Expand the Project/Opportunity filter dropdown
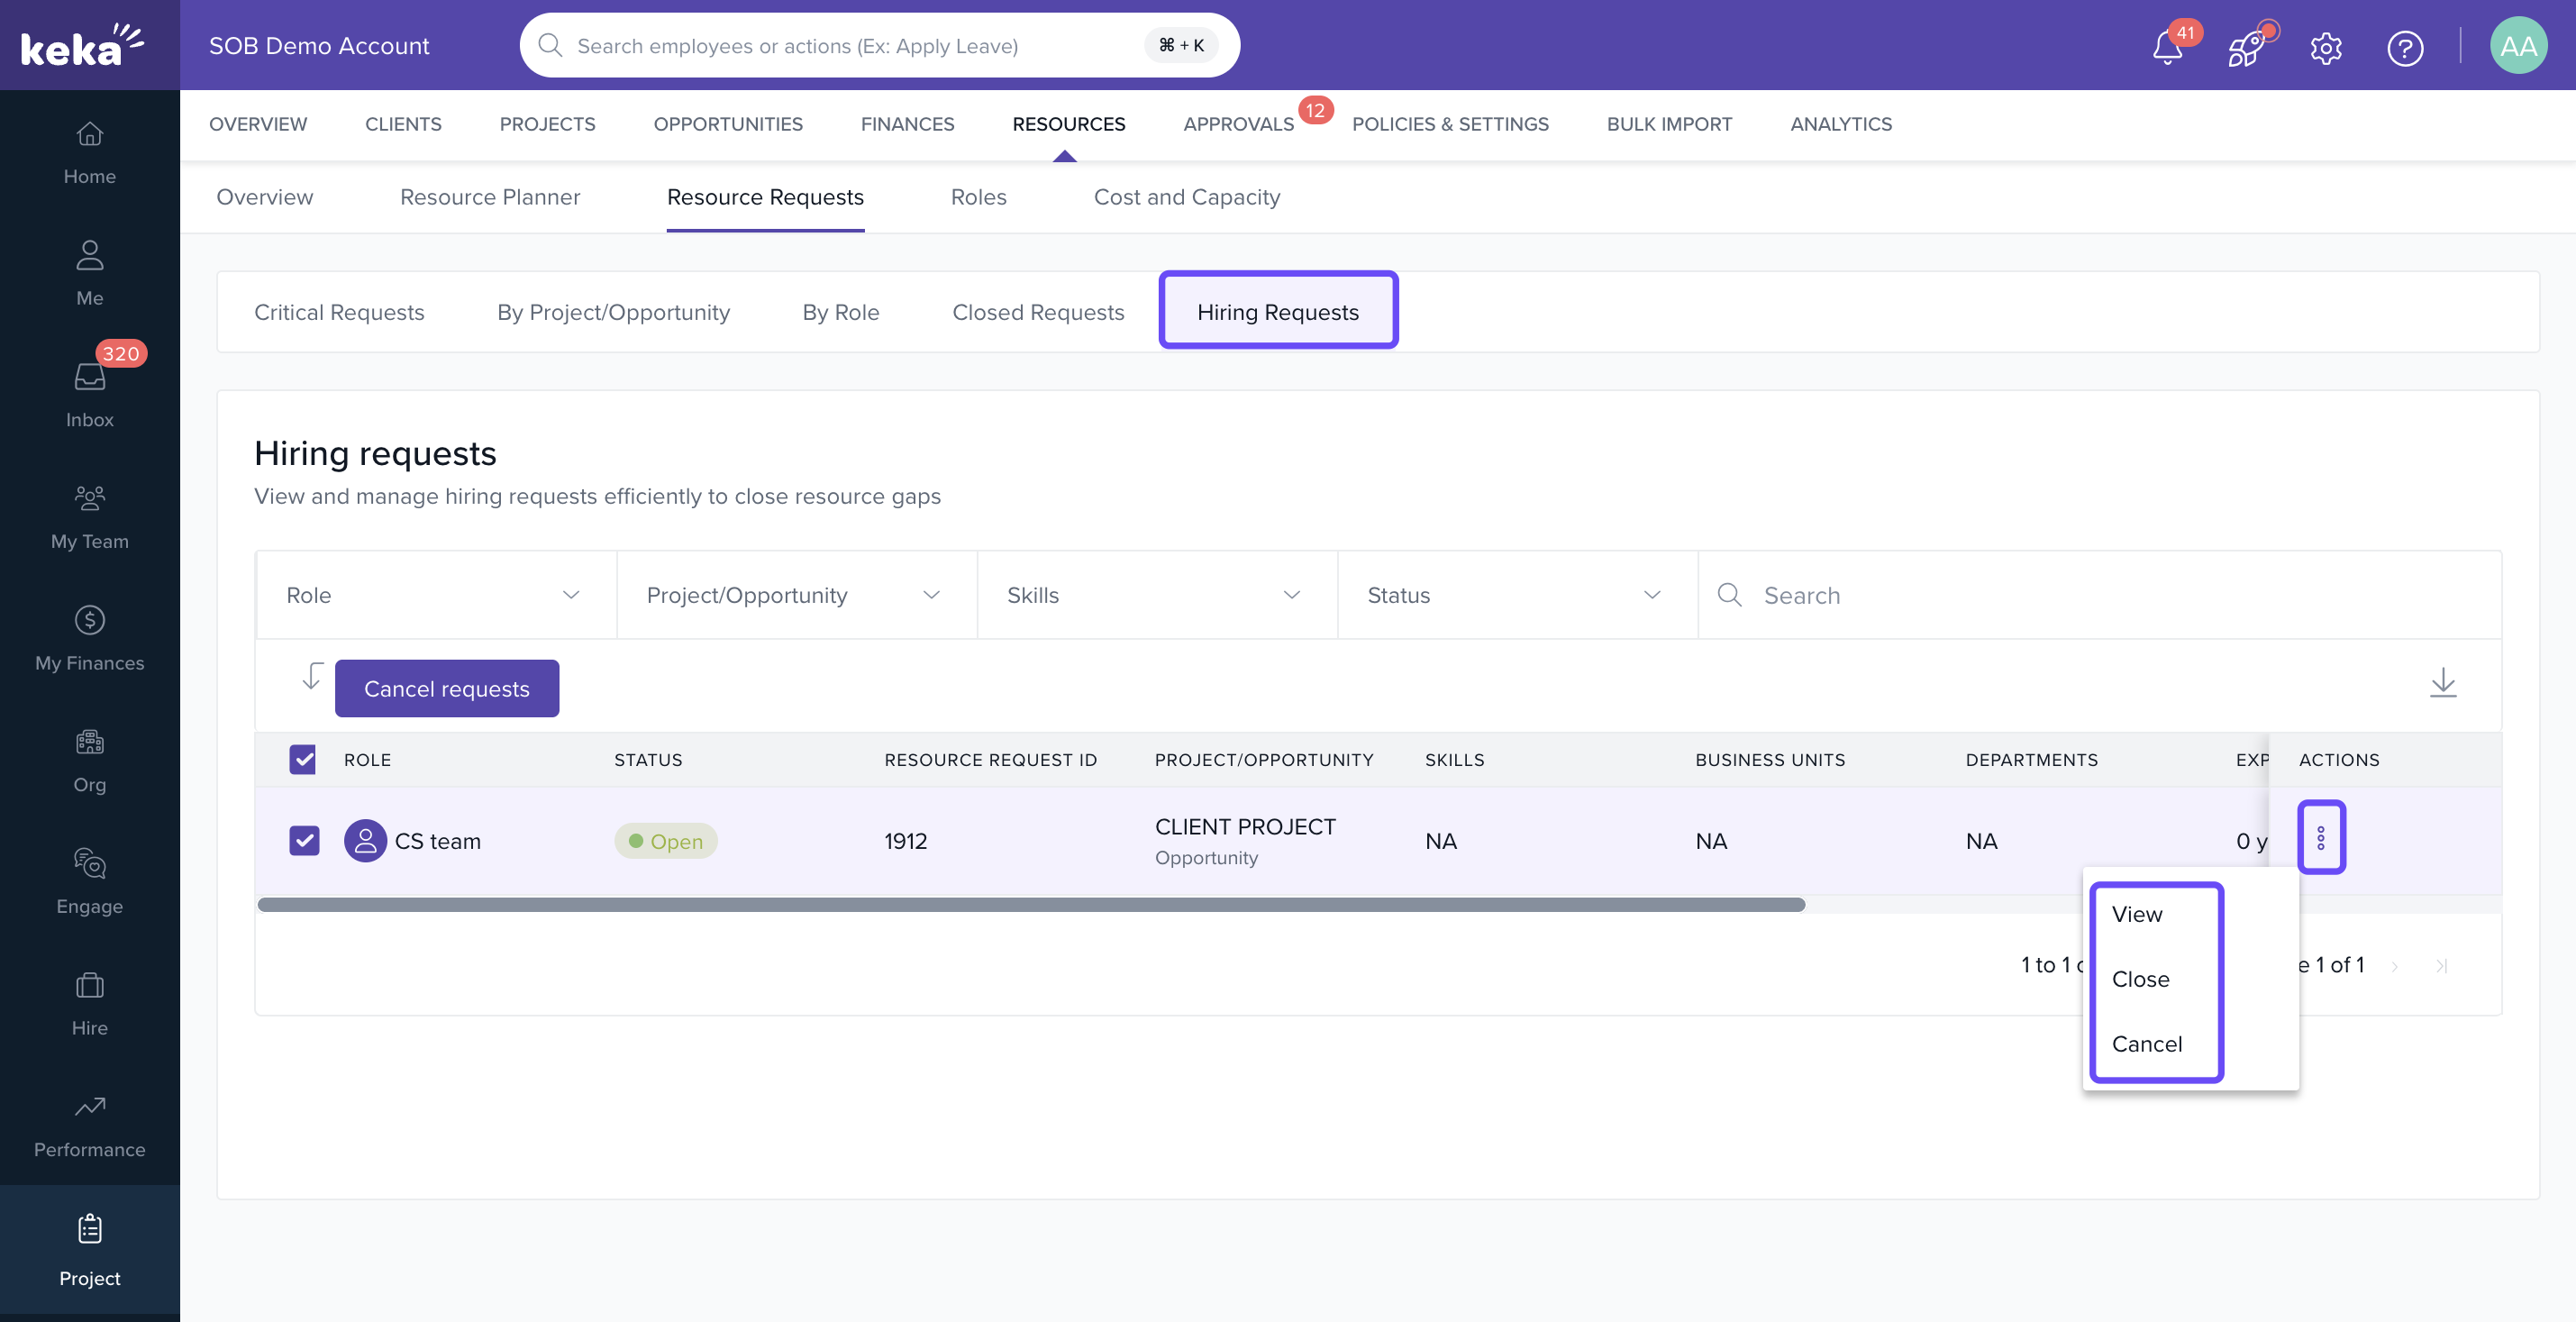This screenshot has height=1322, width=2576. coord(795,595)
